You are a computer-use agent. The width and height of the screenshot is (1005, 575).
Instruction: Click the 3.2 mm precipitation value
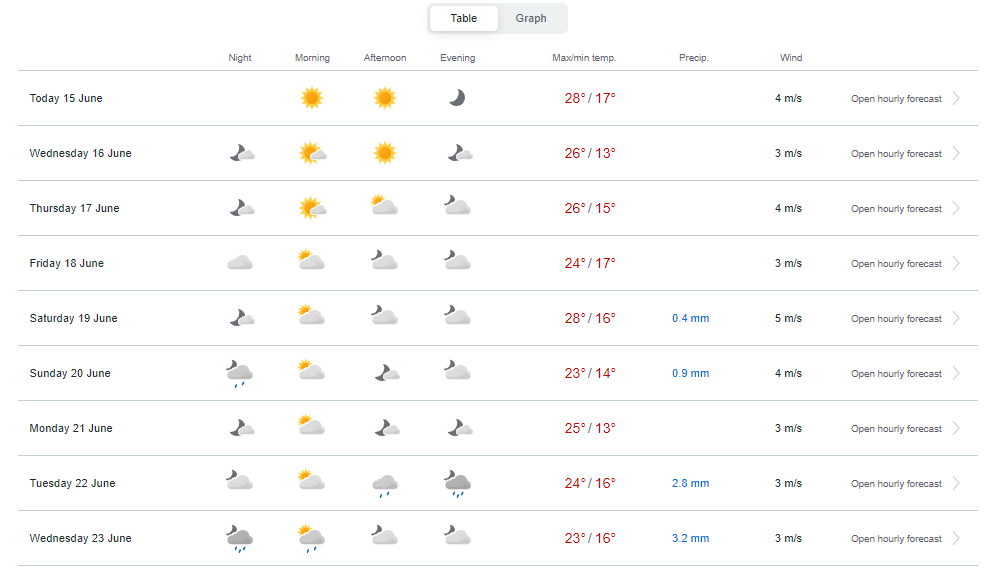point(690,538)
